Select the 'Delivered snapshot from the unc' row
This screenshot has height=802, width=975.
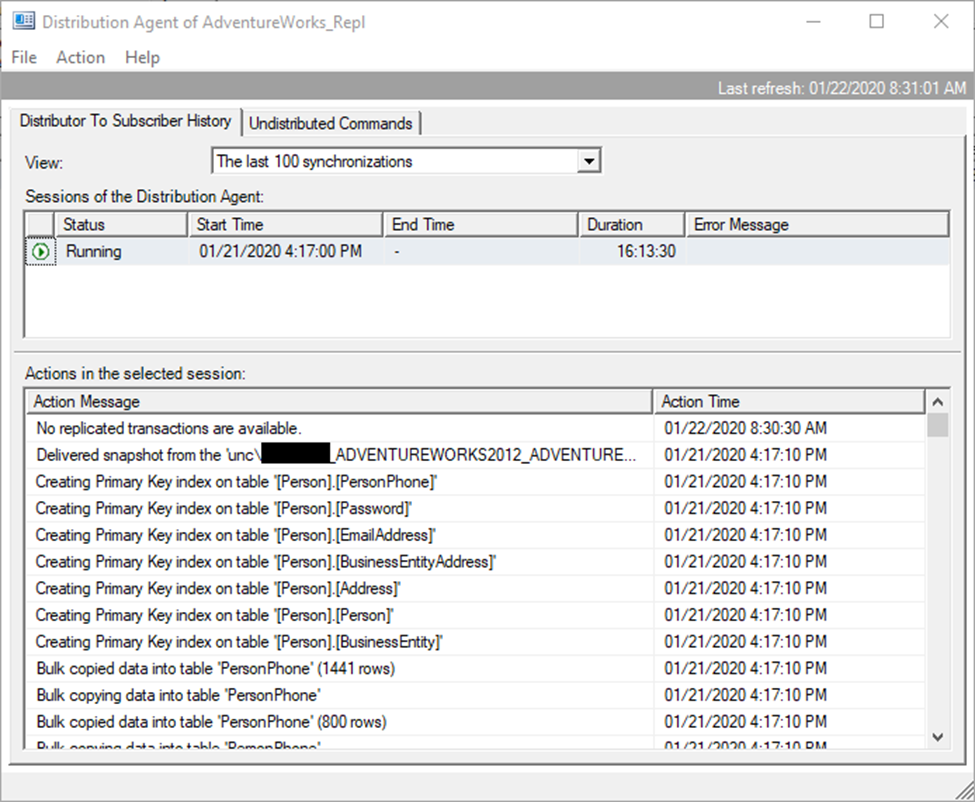tap(476, 455)
